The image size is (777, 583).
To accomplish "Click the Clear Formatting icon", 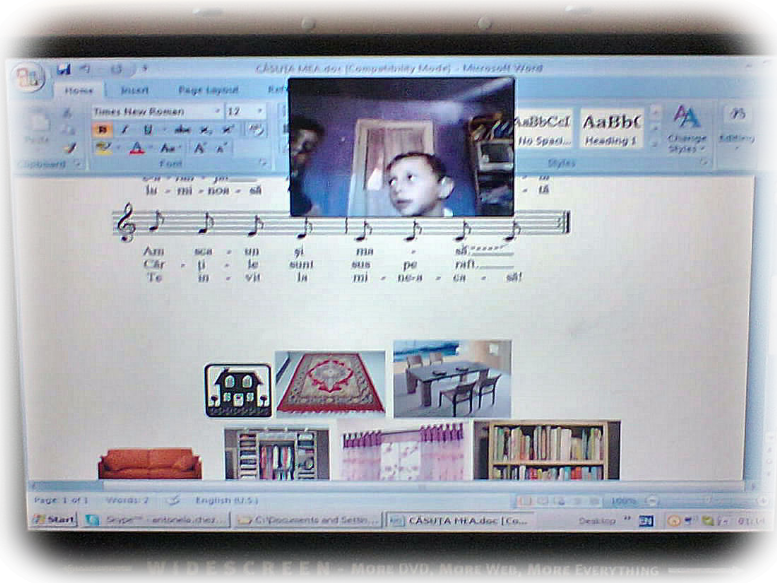I will coord(256,129).
